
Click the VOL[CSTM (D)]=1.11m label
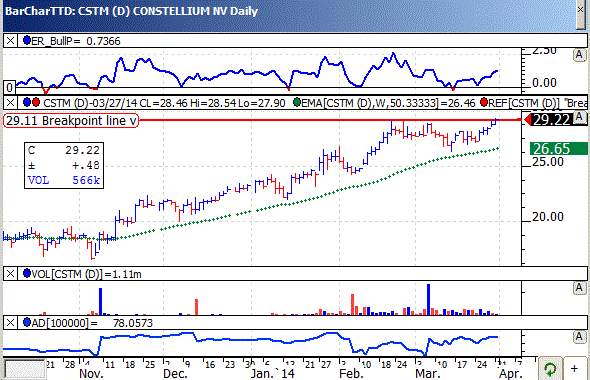pyautogui.click(x=86, y=274)
